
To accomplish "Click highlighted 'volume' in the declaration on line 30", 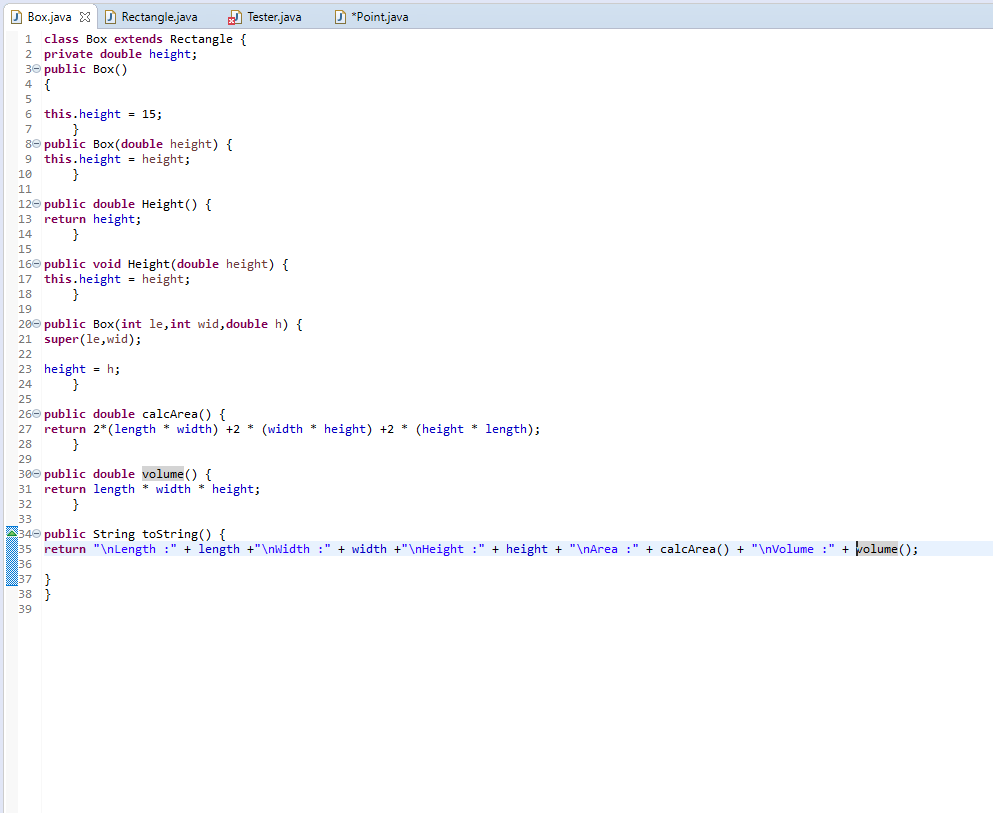I will pos(163,474).
